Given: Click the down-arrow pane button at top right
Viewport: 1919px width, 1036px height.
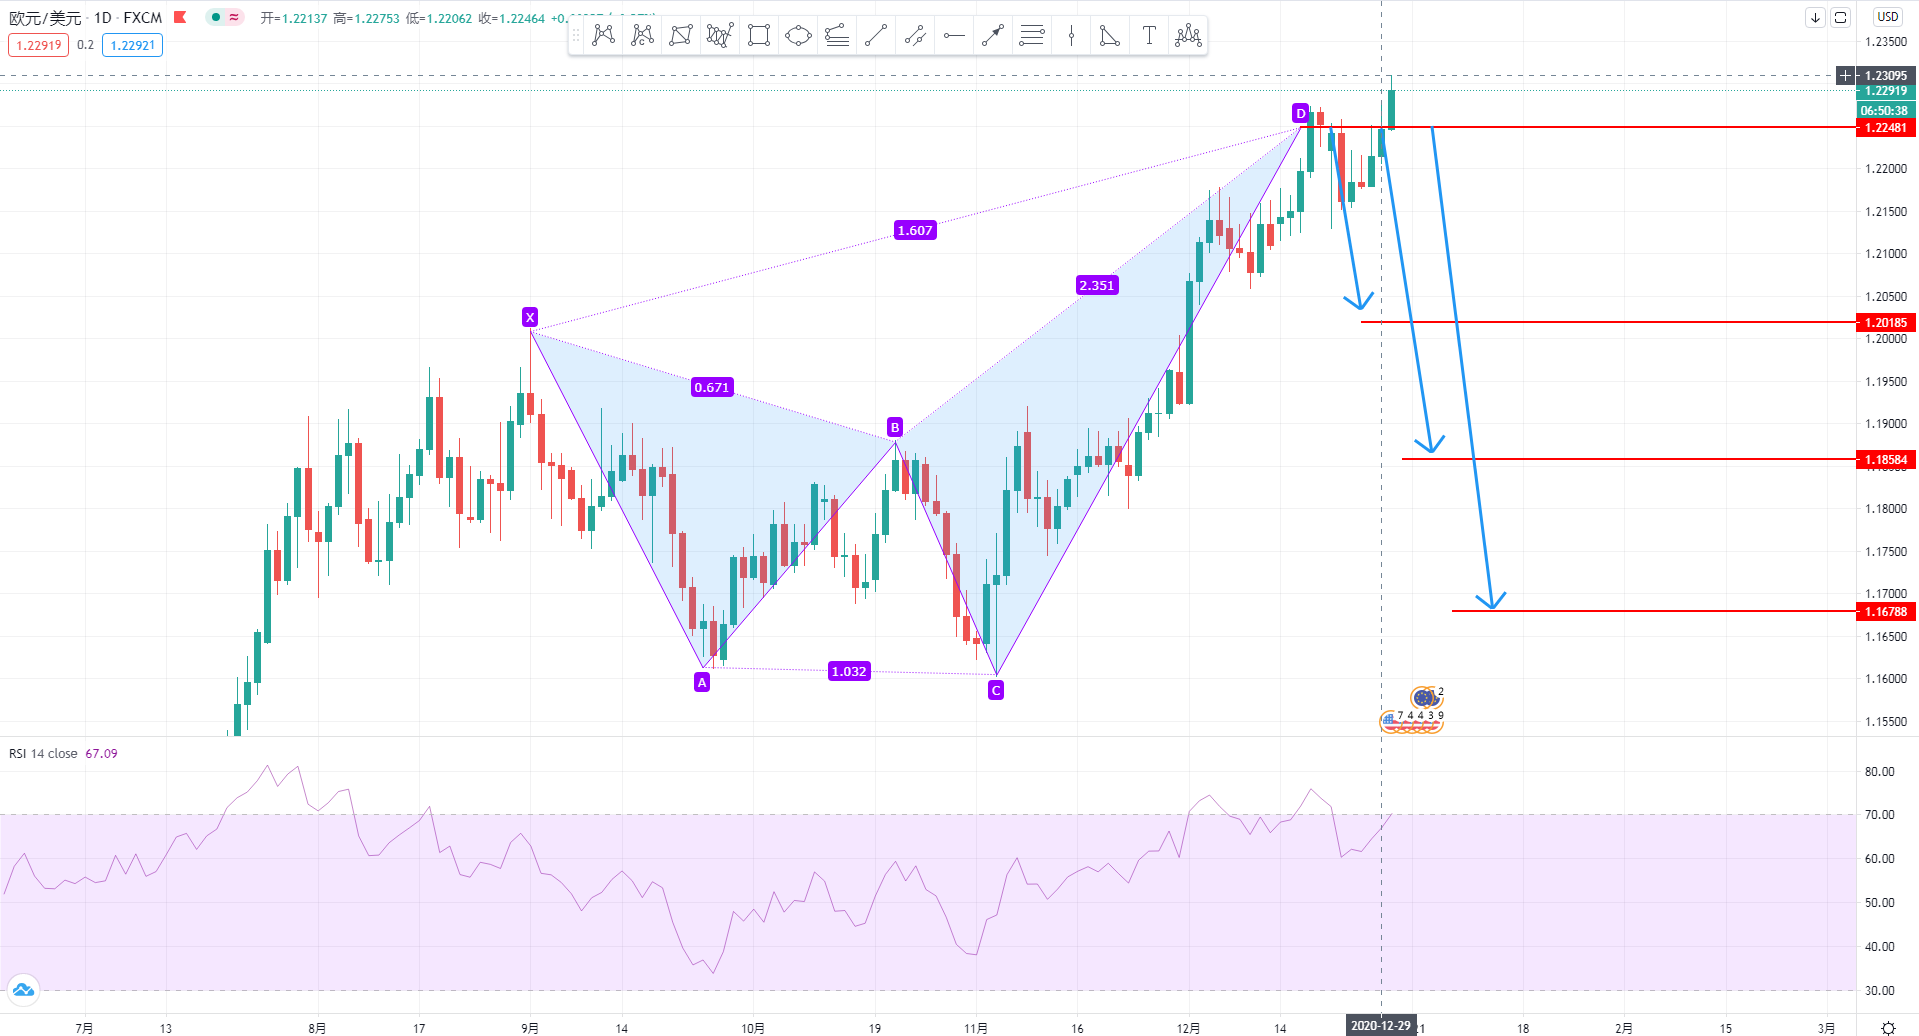Looking at the screenshot, I should pyautogui.click(x=1815, y=17).
